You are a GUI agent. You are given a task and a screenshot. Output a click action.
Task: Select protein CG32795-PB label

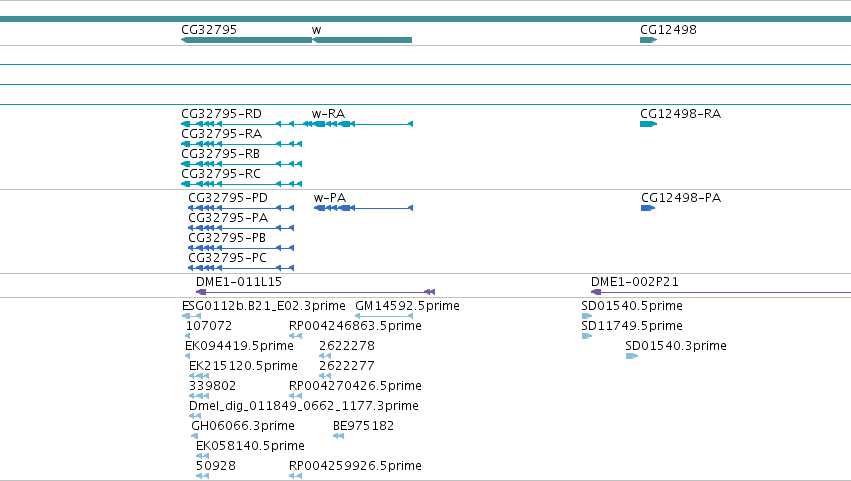[x=227, y=238]
